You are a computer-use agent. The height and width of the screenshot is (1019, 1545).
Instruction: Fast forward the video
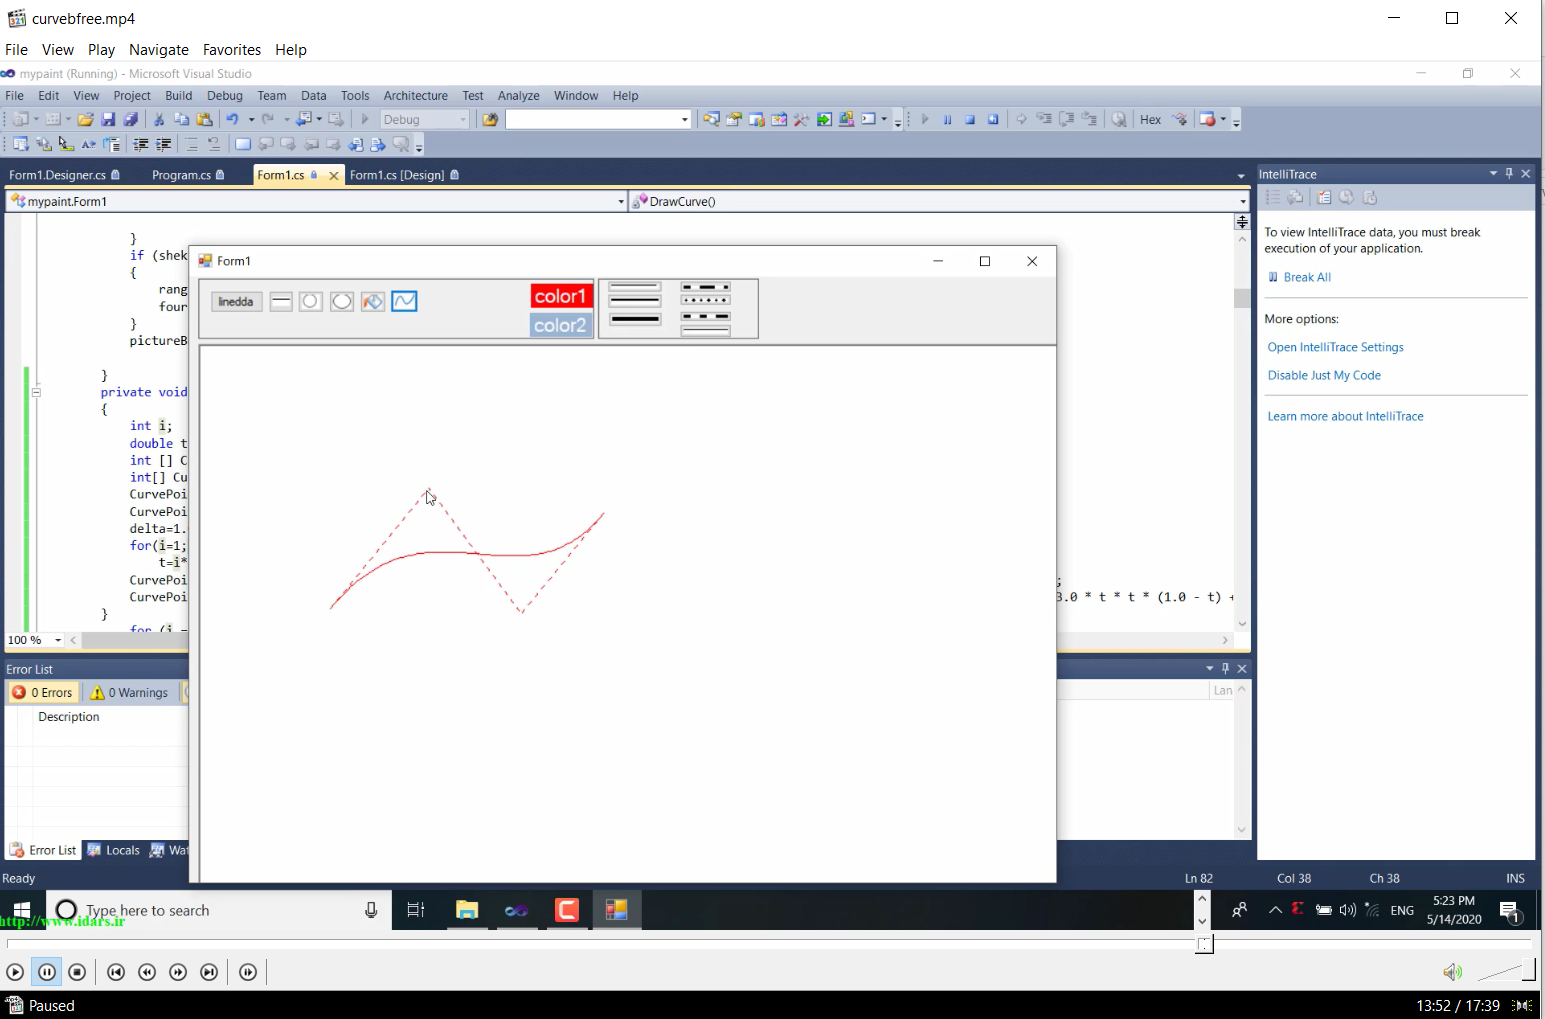(178, 972)
